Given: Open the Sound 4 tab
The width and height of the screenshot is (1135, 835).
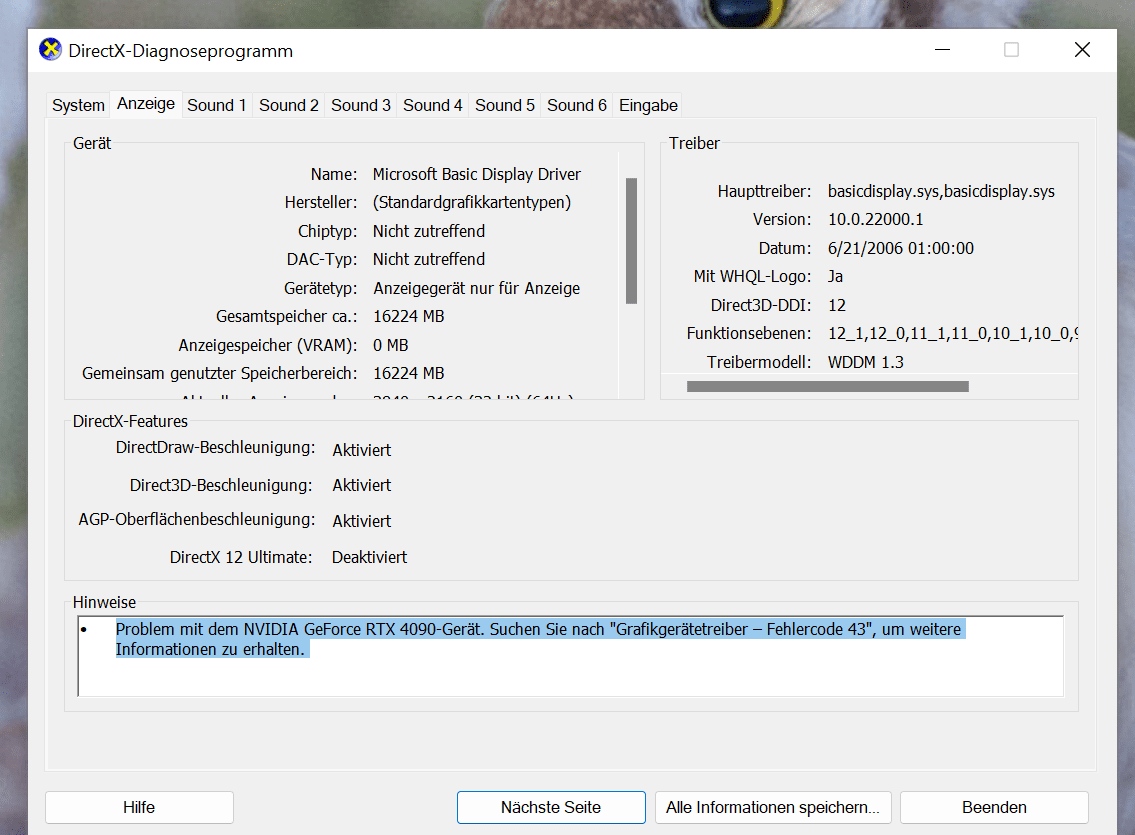Looking at the screenshot, I should [x=433, y=106].
